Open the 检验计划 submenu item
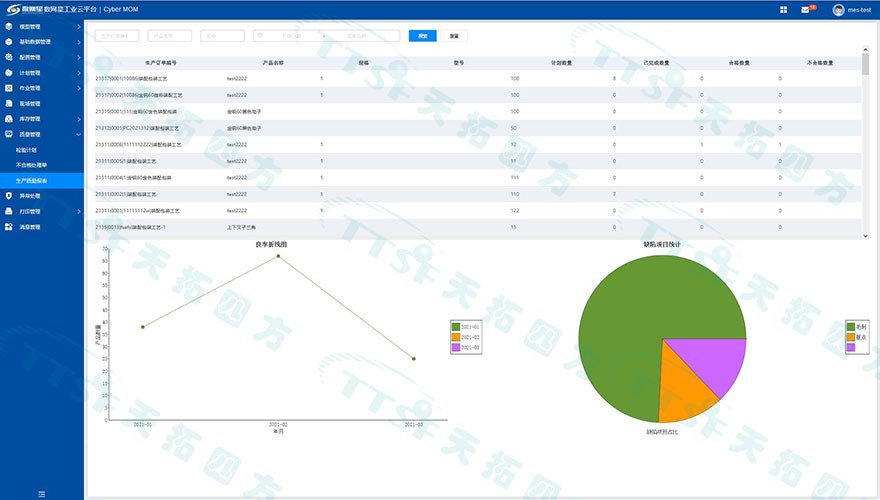This screenshot has width=880, height=500. coord(28,150)
